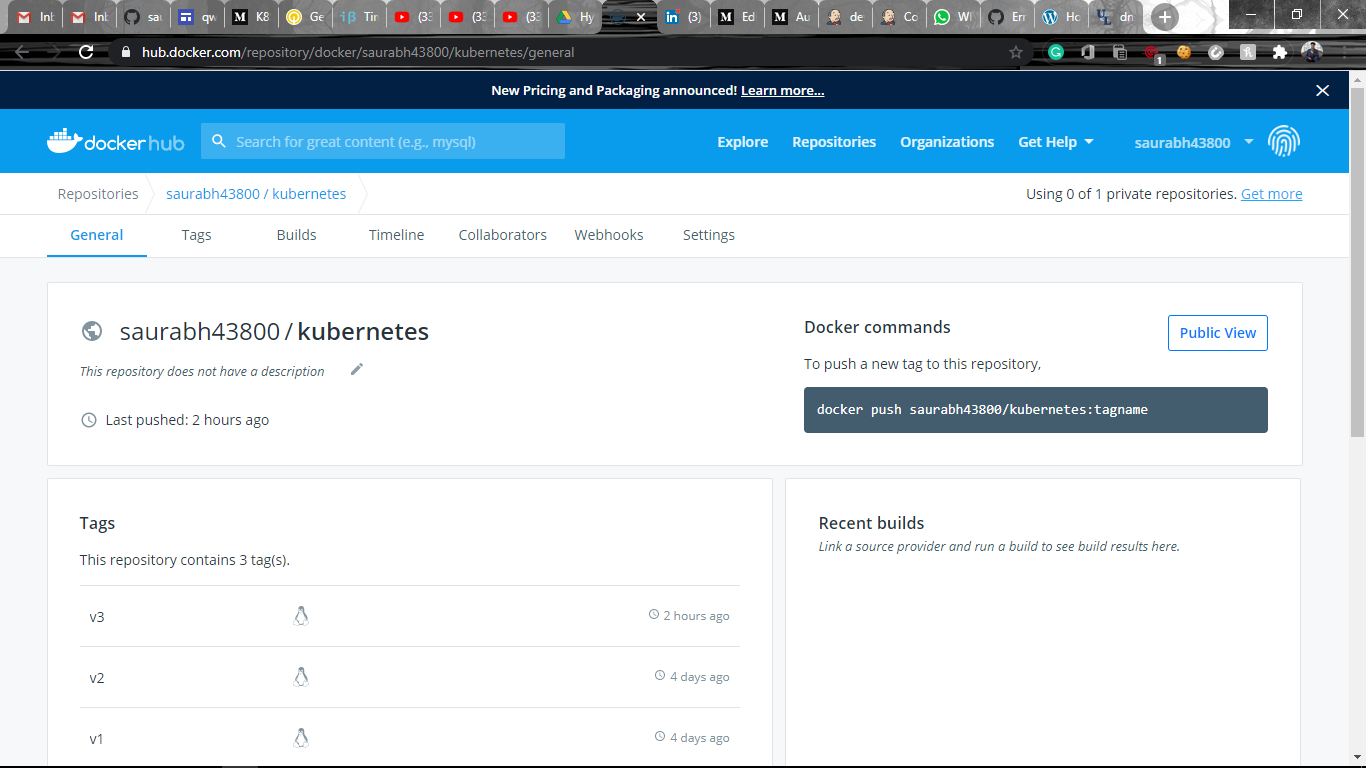1366x768 pixels.
Task: Click the Linux penguin icon on tag v1
Action: (301, 738)
